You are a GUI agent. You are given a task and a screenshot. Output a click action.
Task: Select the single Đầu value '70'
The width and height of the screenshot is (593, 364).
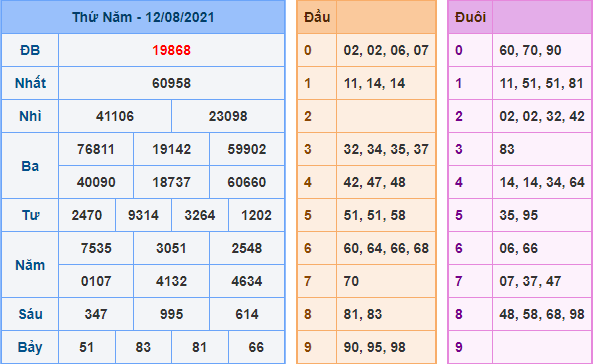(351, 281)
